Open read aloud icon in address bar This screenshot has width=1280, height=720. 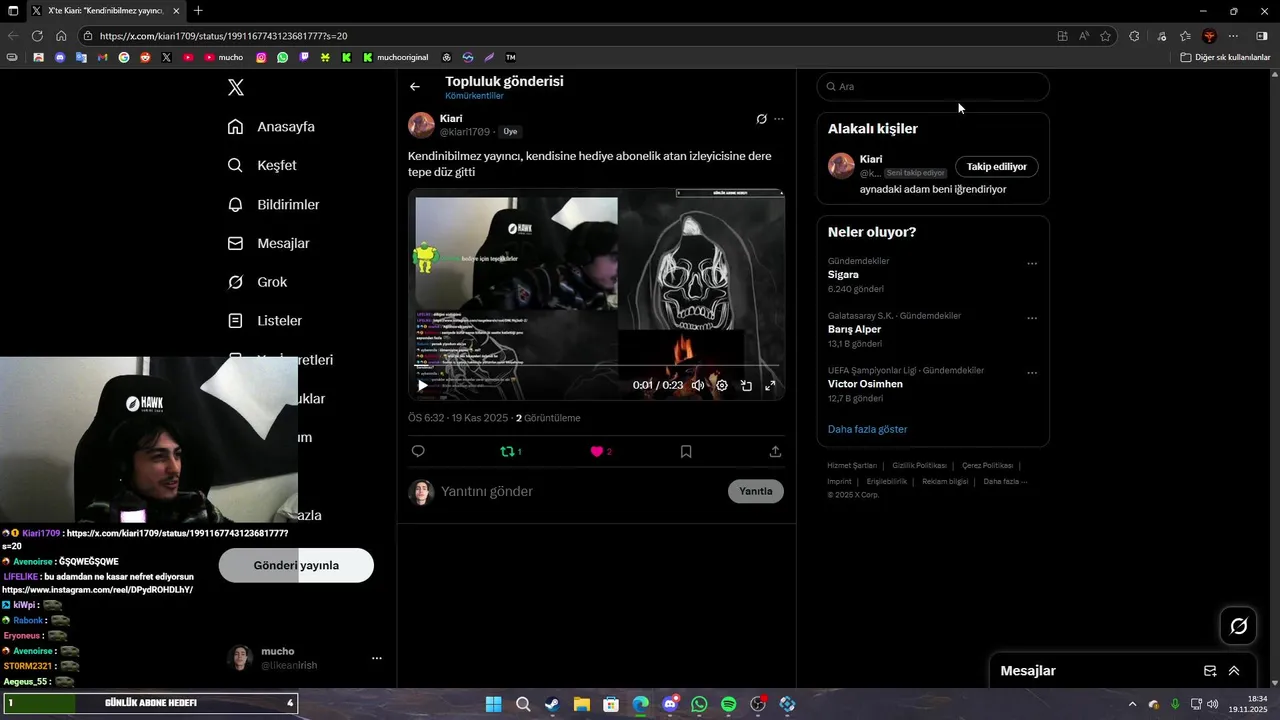click(x=1084, y=36)
